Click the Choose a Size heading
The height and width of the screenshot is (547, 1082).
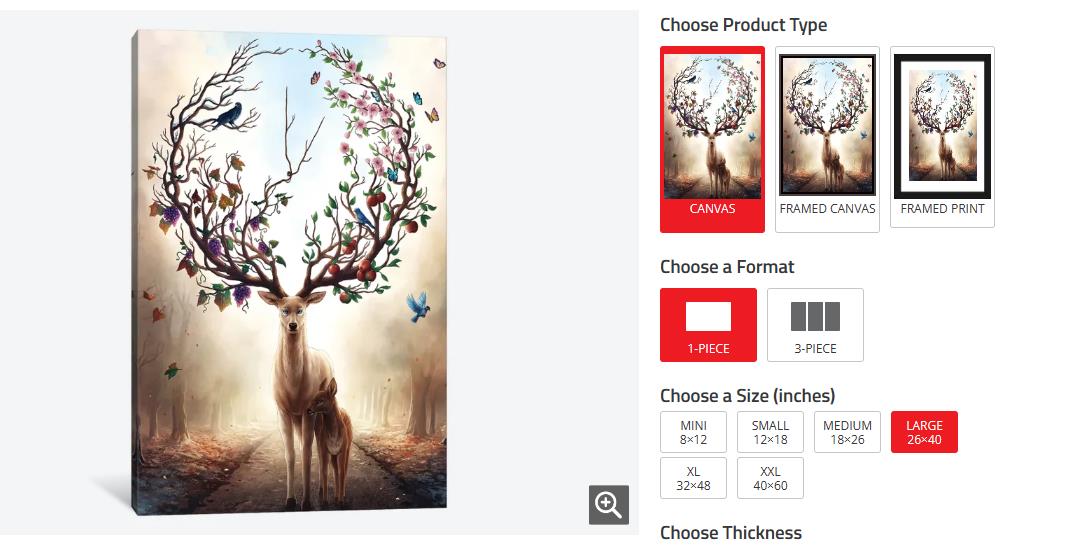coord(747,396)
